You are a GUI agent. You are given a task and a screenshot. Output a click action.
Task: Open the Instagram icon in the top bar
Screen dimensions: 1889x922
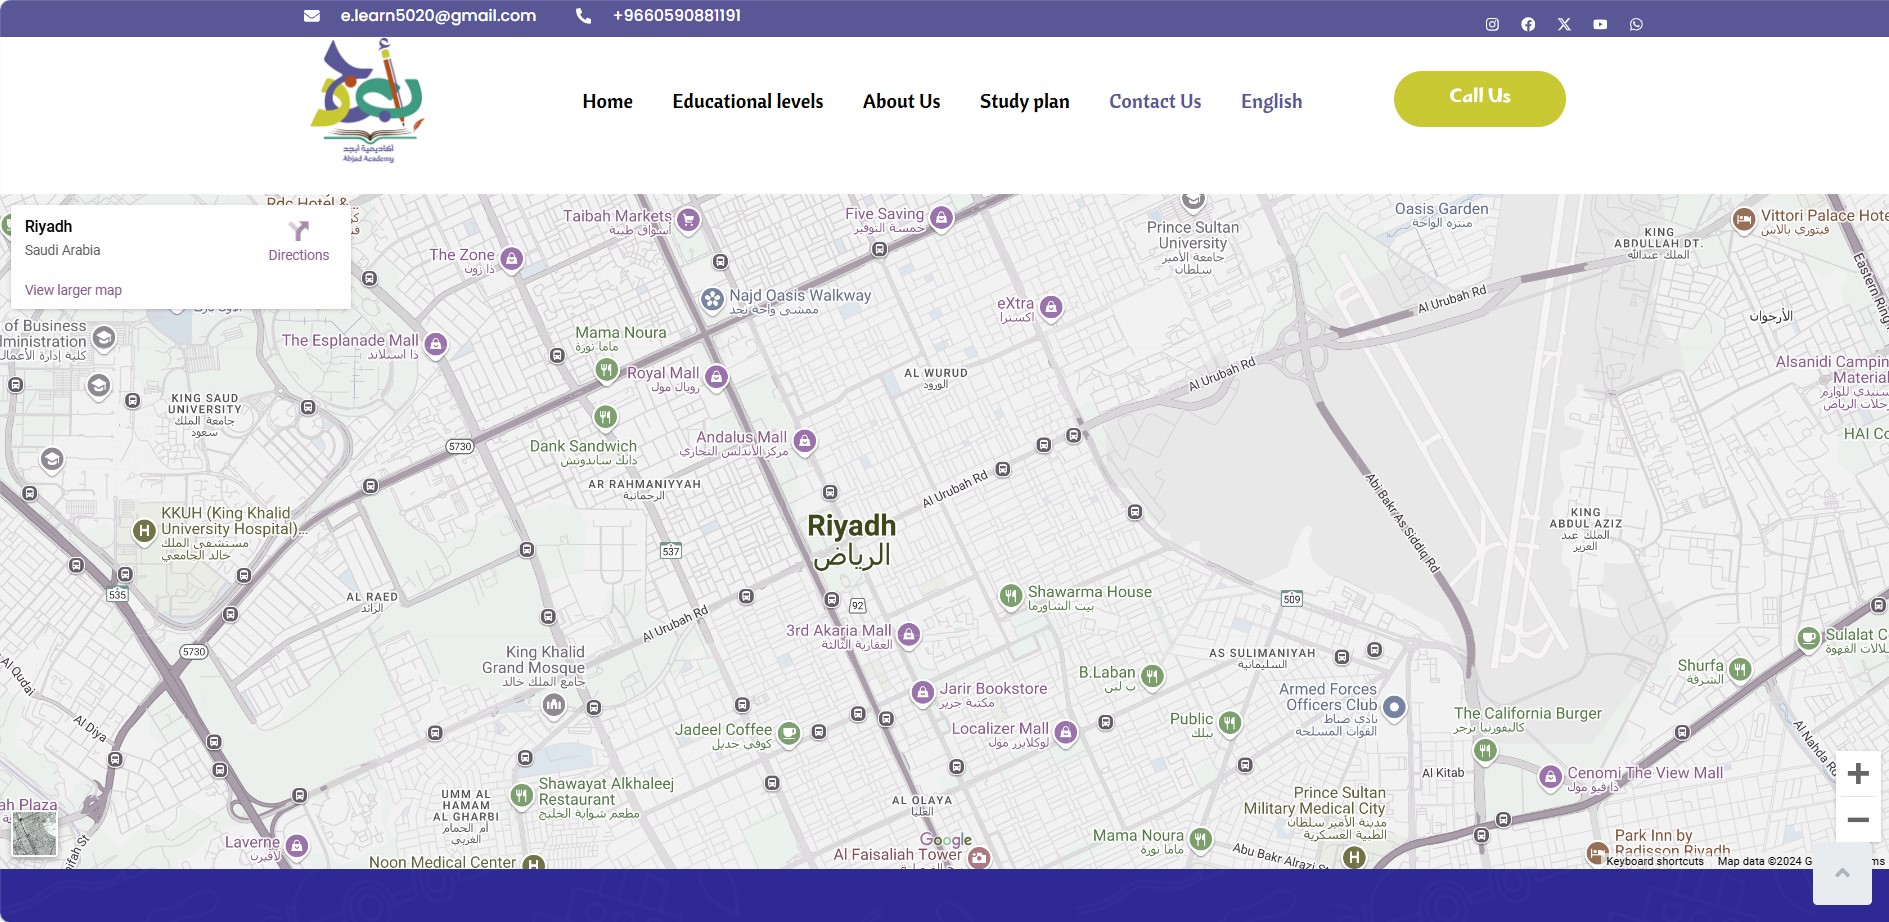click(1492, 24)
